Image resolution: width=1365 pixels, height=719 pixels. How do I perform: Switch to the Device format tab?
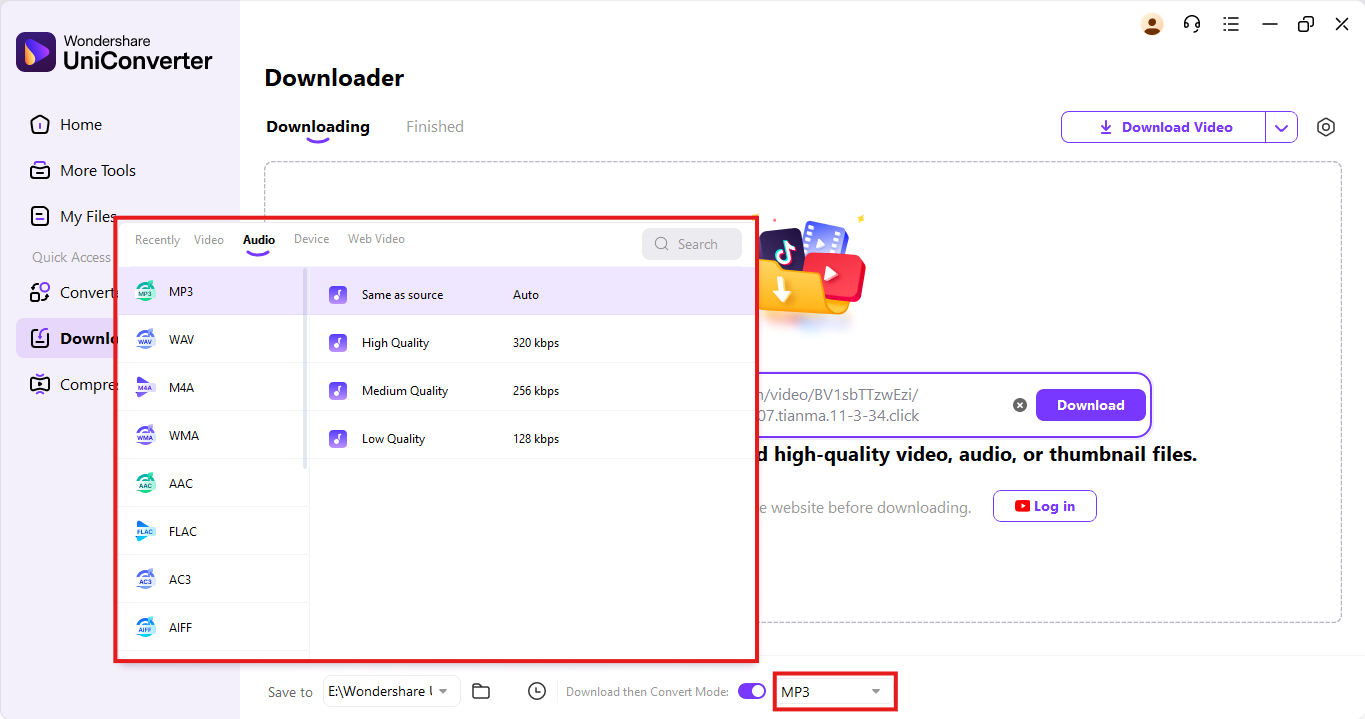pos(311,239)
